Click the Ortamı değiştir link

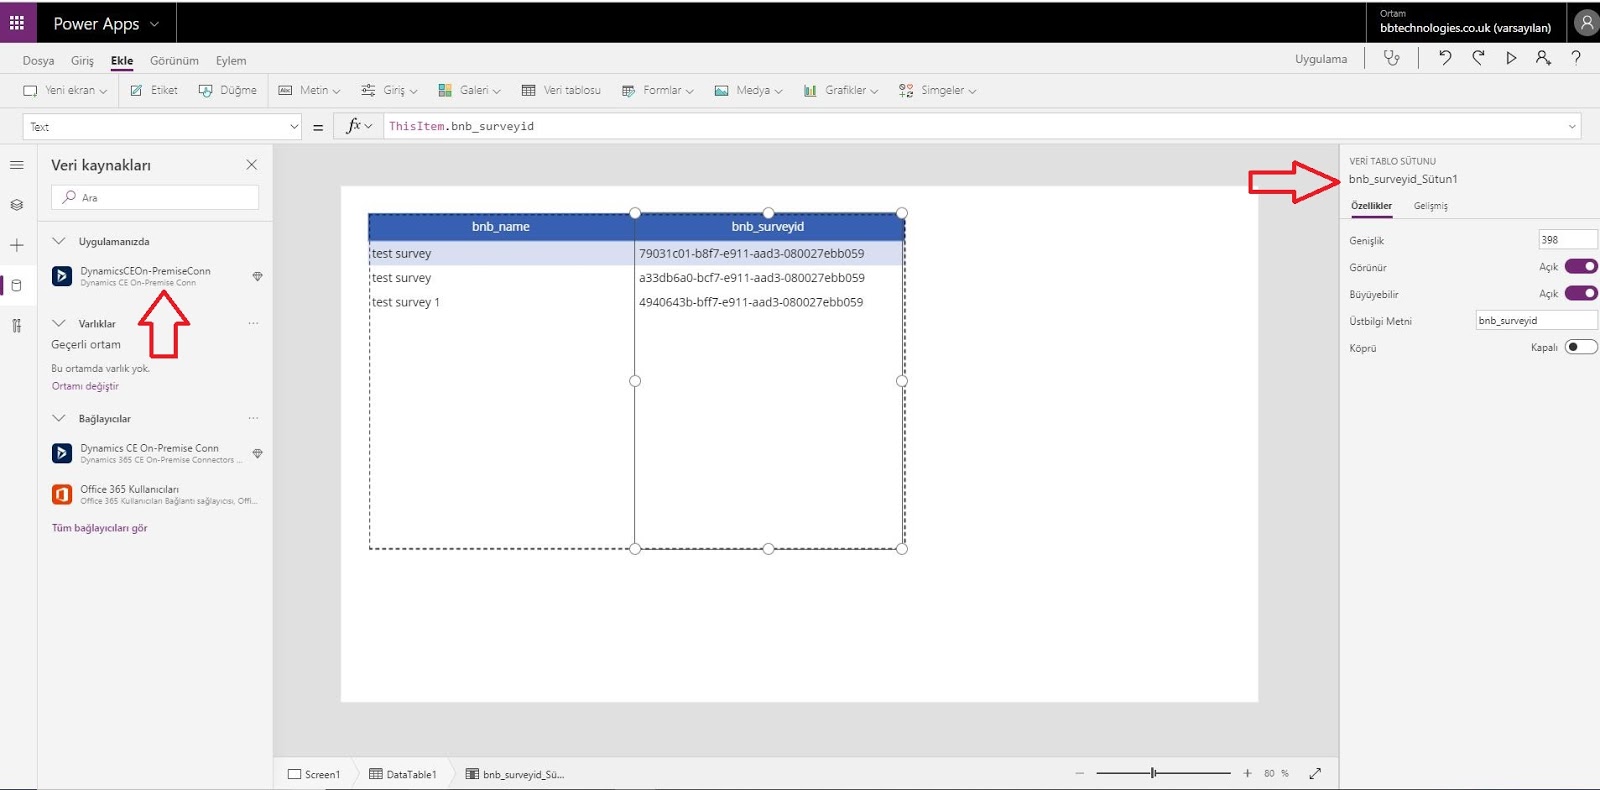pos(85,386)
